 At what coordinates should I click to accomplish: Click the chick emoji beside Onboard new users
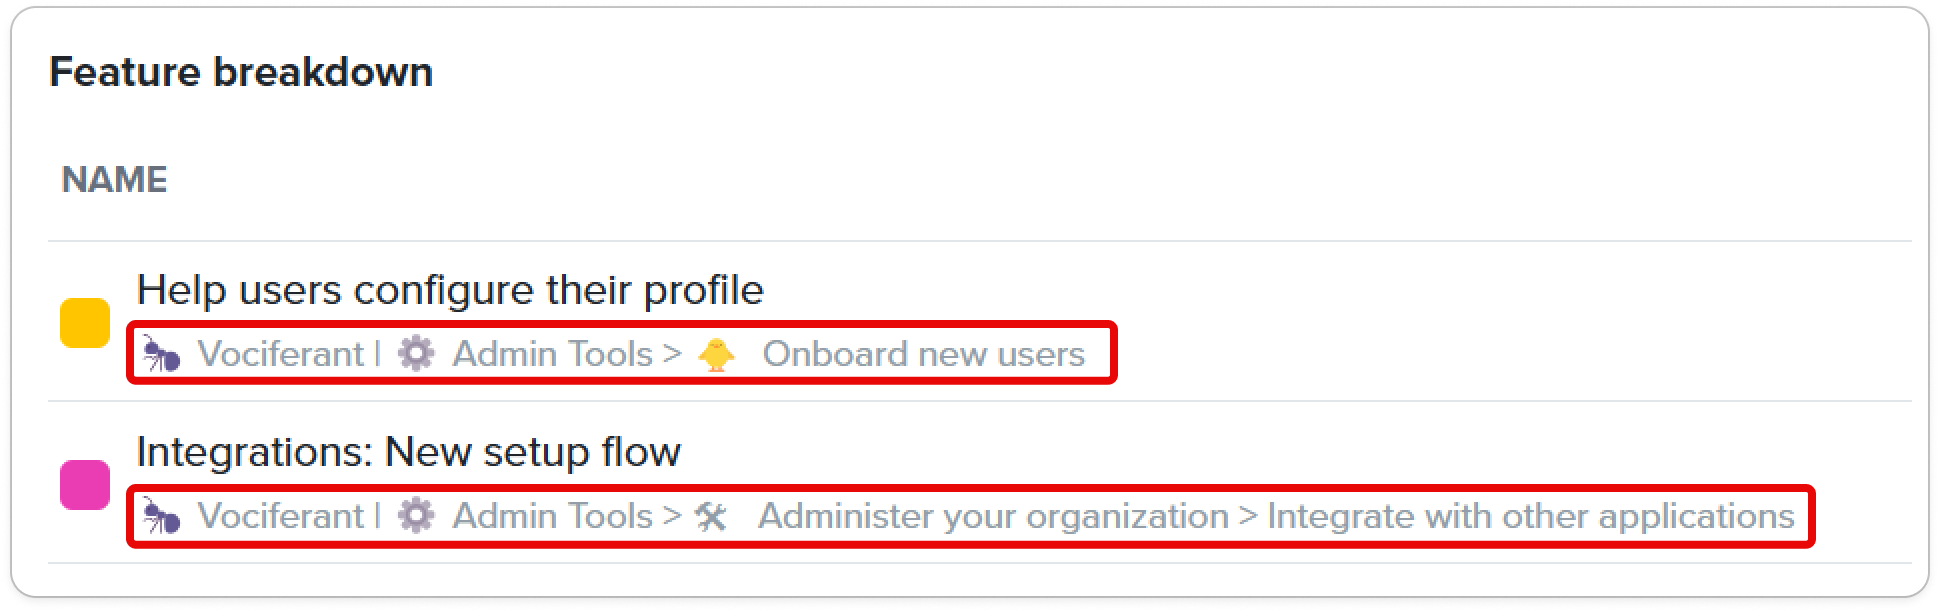pos(716,355)
